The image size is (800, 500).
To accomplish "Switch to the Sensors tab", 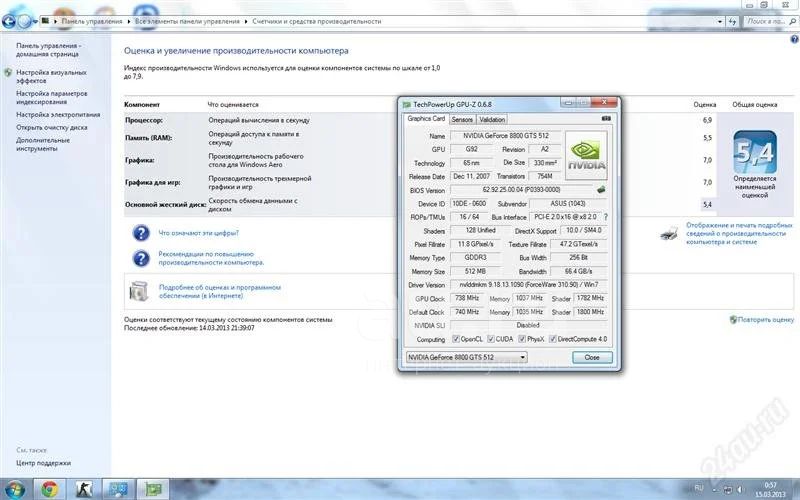I will pyautogui.click(x=462, y=119).
